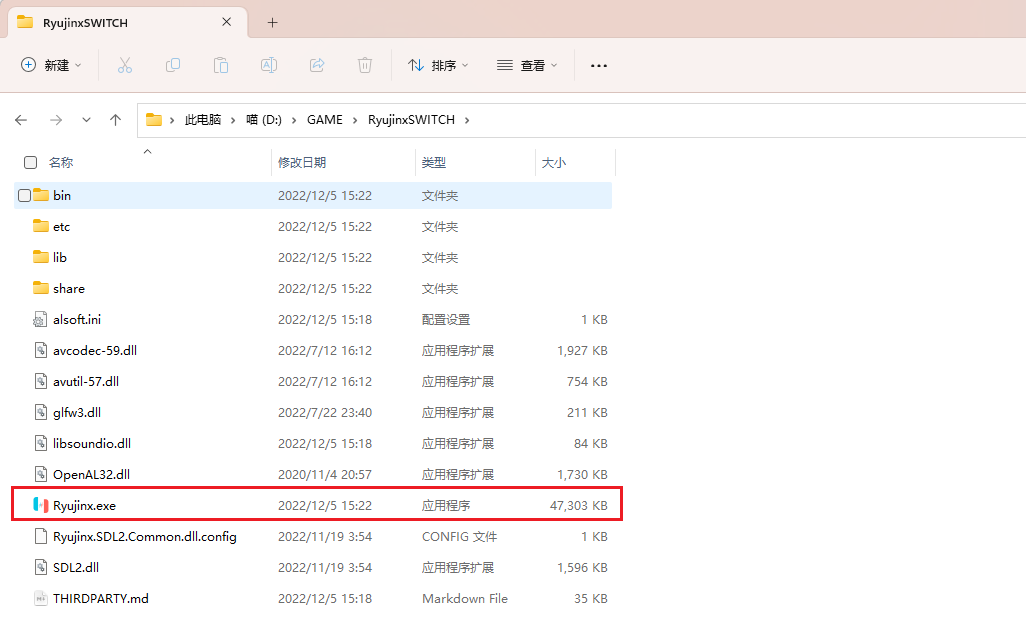Click the 配置设置 type cell

click(446, 319)
